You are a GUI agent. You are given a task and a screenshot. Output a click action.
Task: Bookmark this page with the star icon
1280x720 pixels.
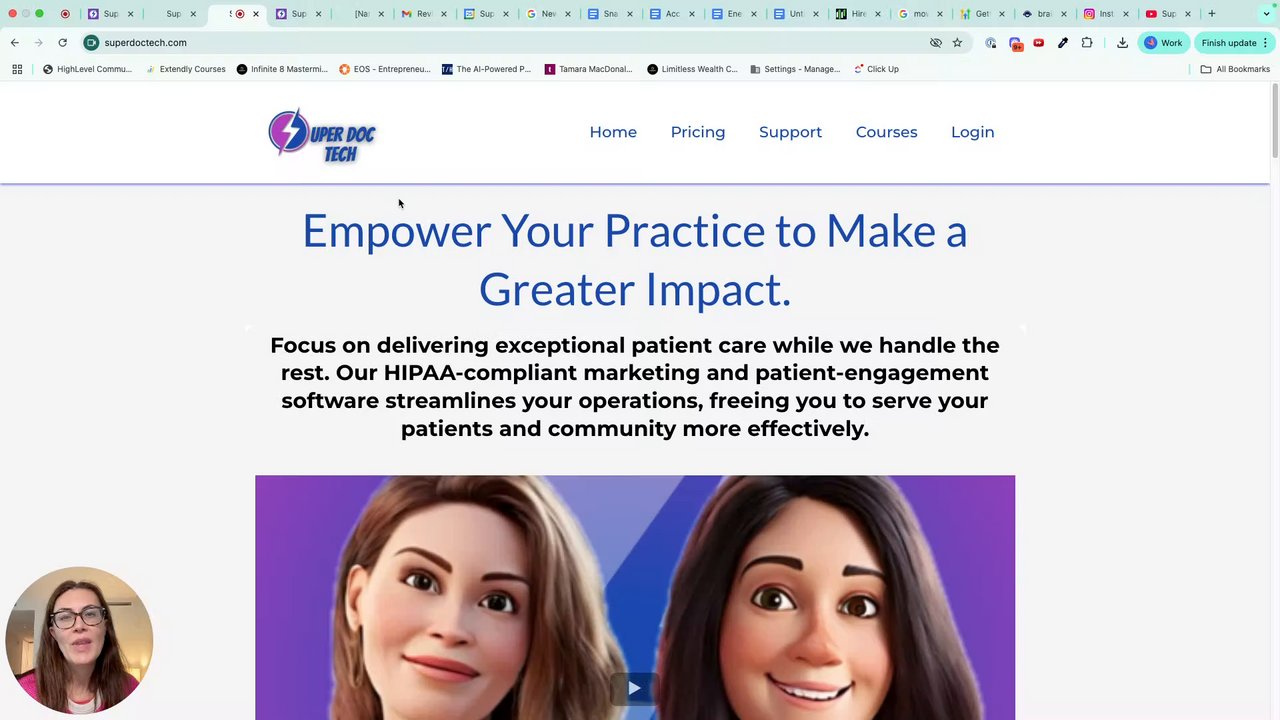point(957,43)
